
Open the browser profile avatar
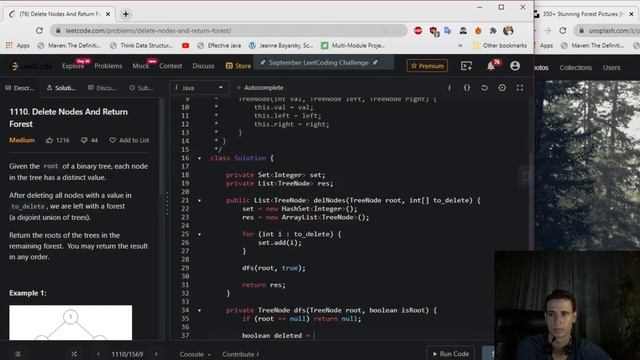point(508,31)
